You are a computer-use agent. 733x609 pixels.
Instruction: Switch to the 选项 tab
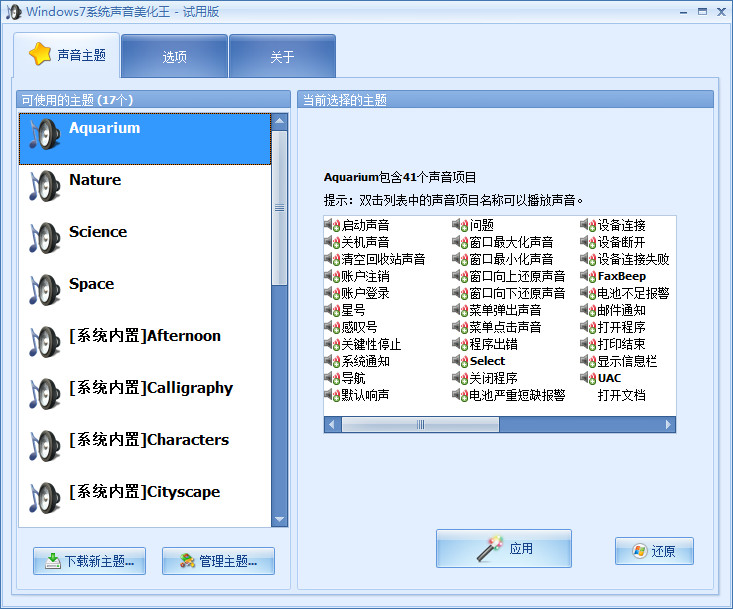[174, 57]
